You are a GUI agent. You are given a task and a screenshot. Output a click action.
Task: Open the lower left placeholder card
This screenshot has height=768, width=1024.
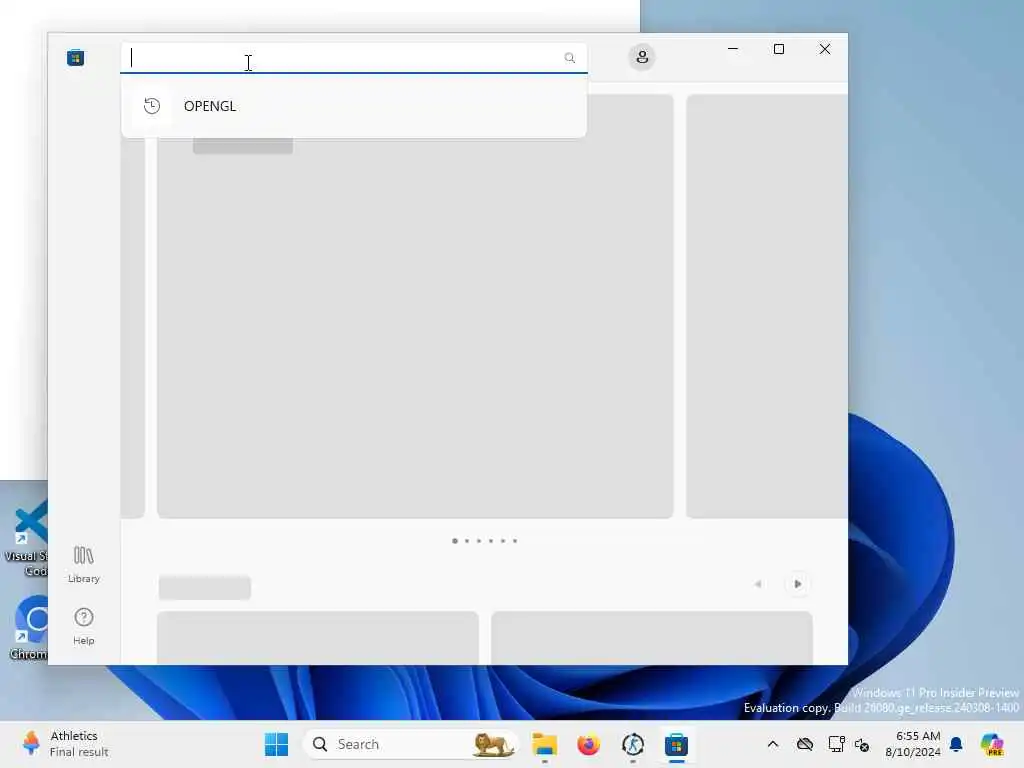[317, 638]
